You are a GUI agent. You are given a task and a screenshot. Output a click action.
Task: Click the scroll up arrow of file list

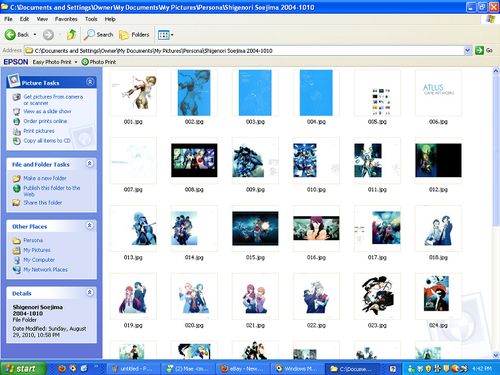pos(496,71)
